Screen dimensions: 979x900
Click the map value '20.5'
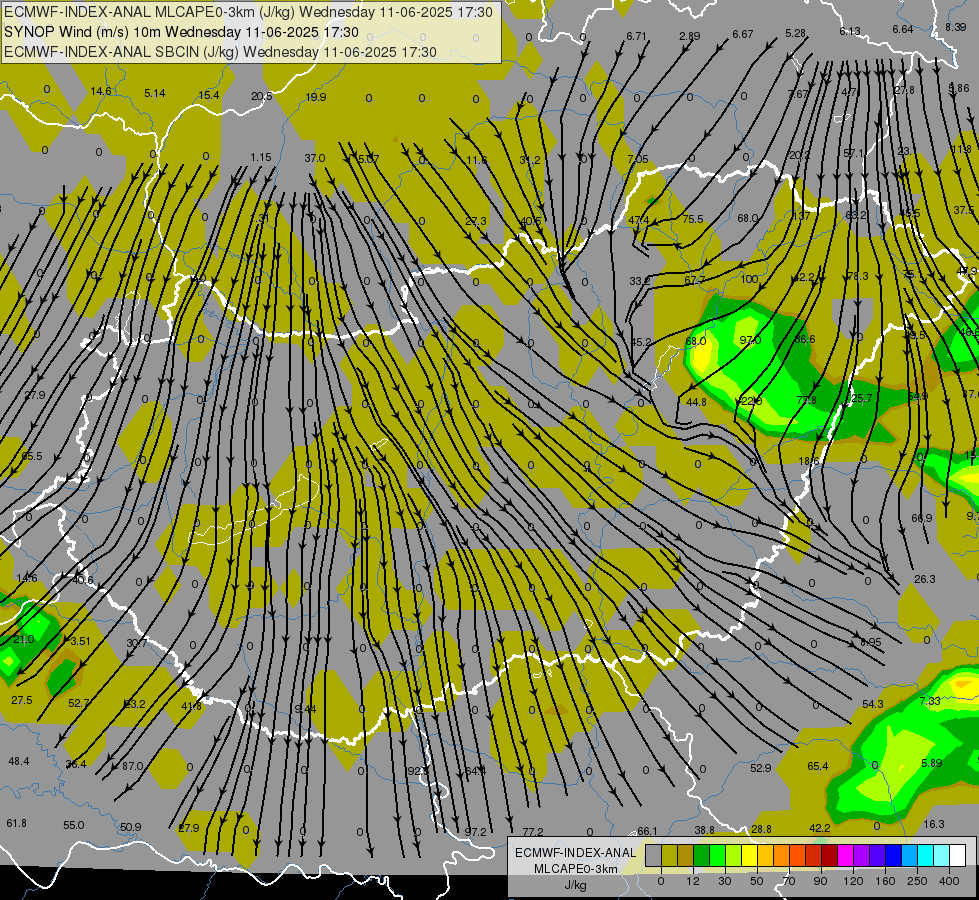(x=262, y=96)
